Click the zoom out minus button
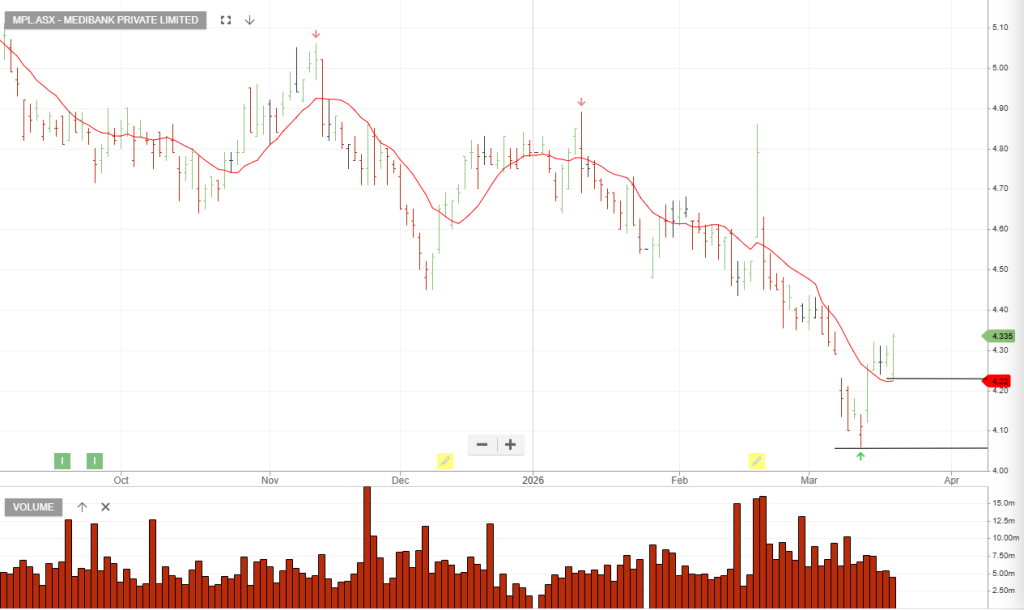This screenshot has height=610, width=1024. 482,444
